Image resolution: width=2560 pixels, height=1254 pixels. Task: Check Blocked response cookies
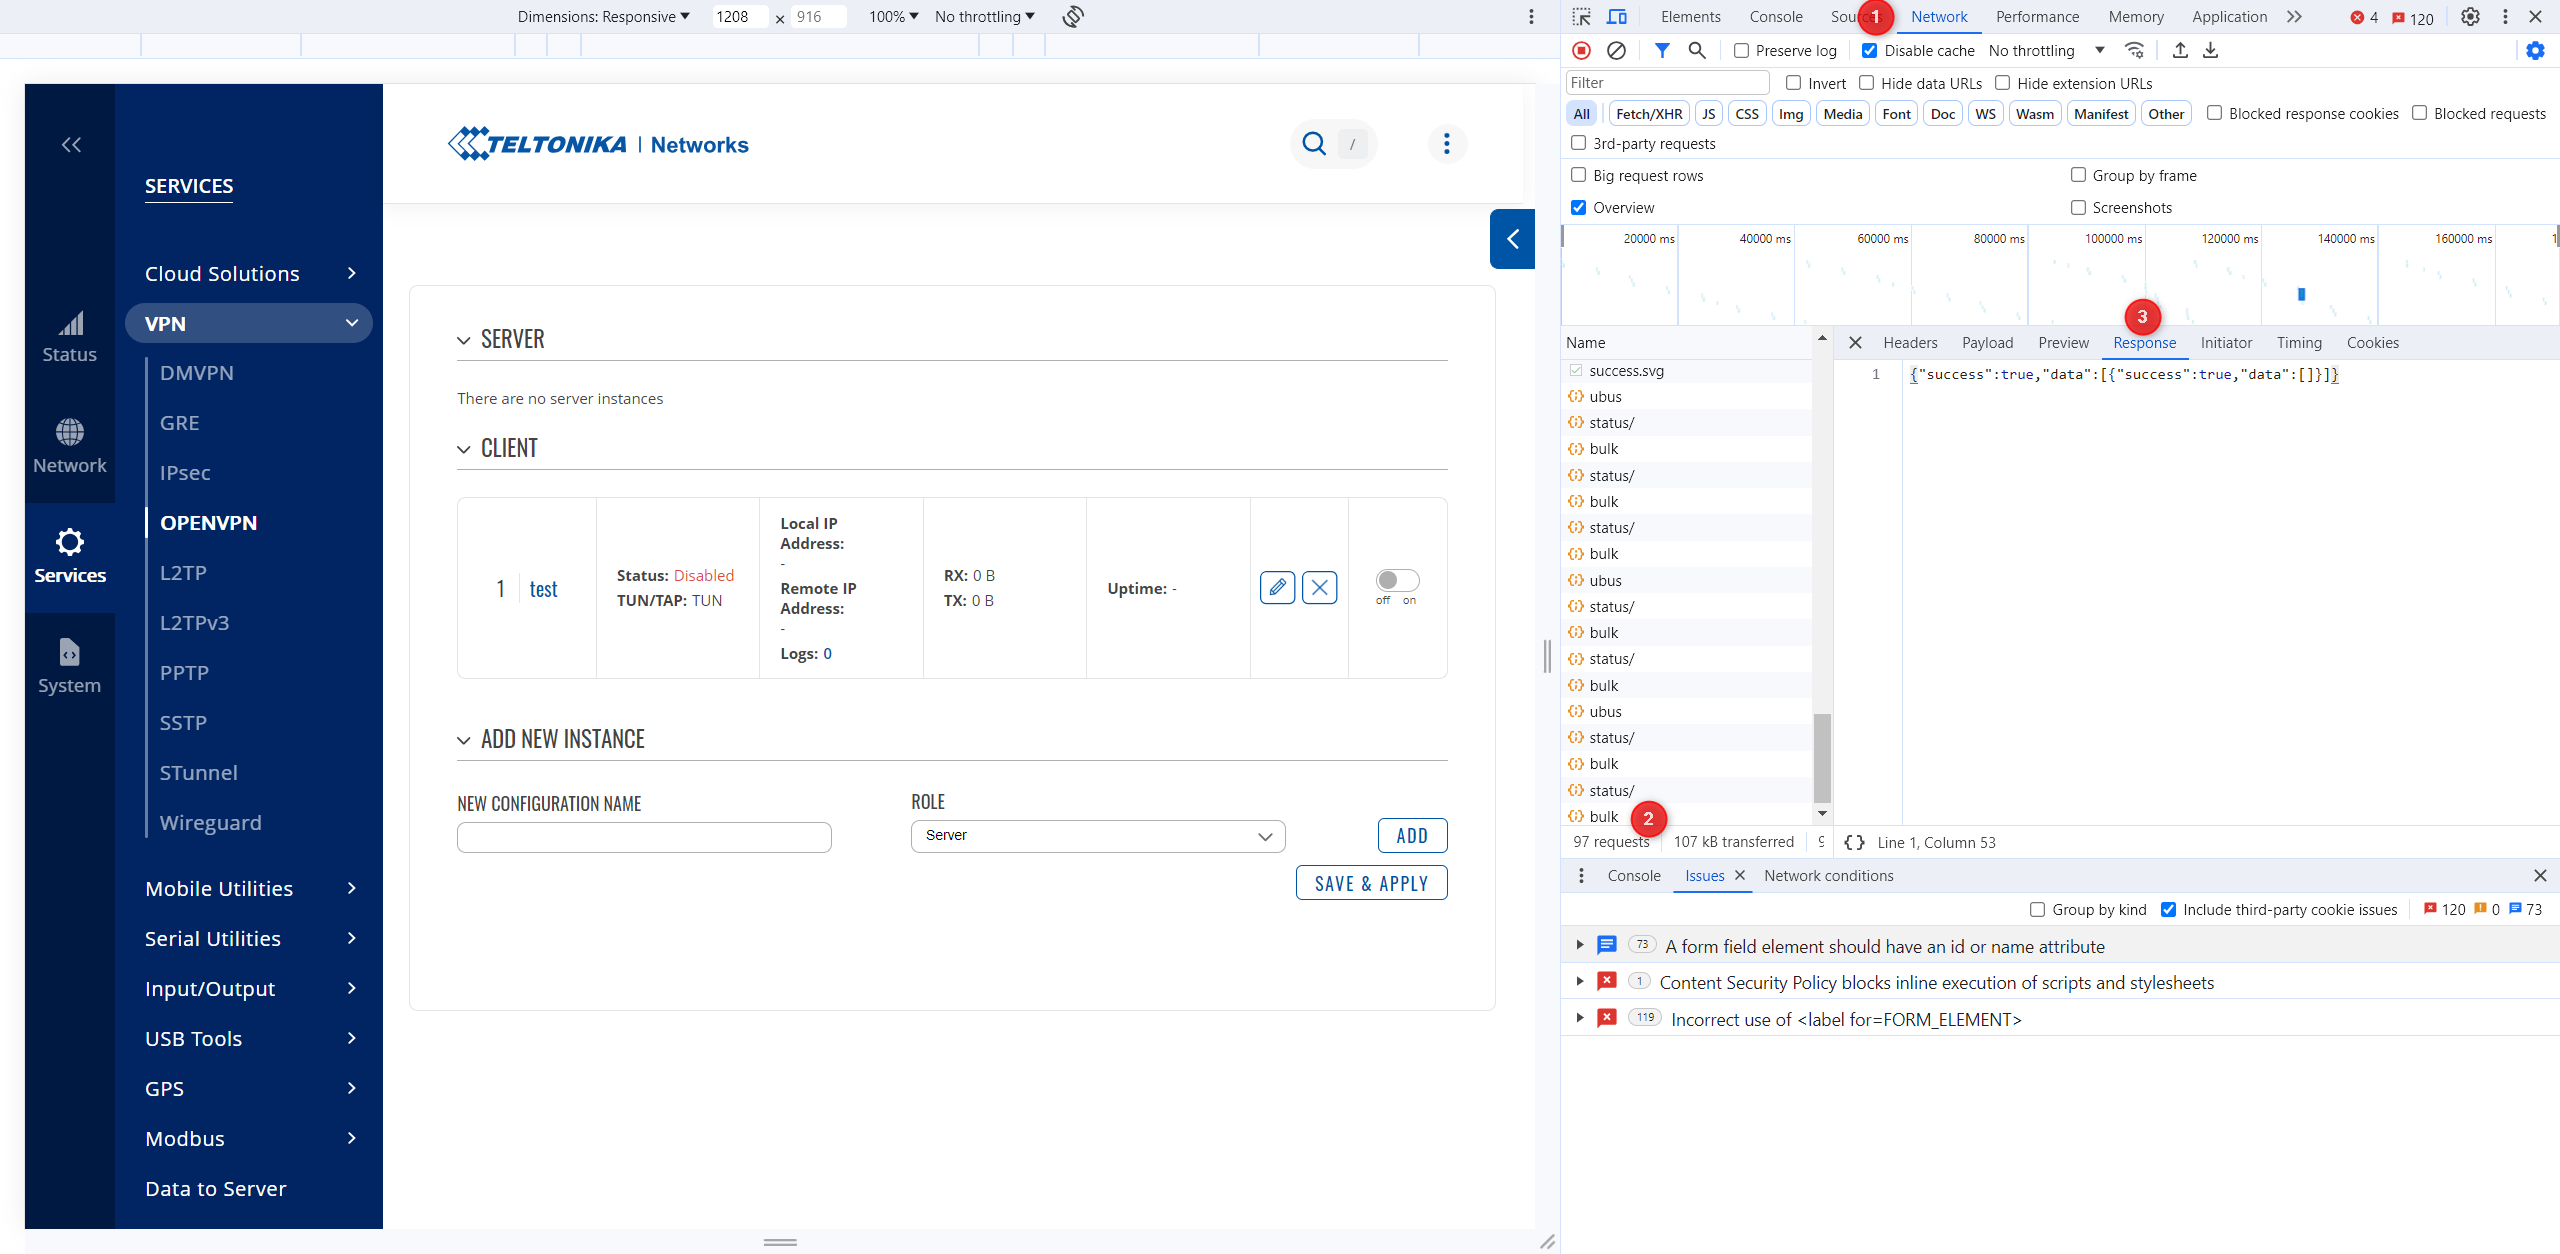coord(2215,113)
